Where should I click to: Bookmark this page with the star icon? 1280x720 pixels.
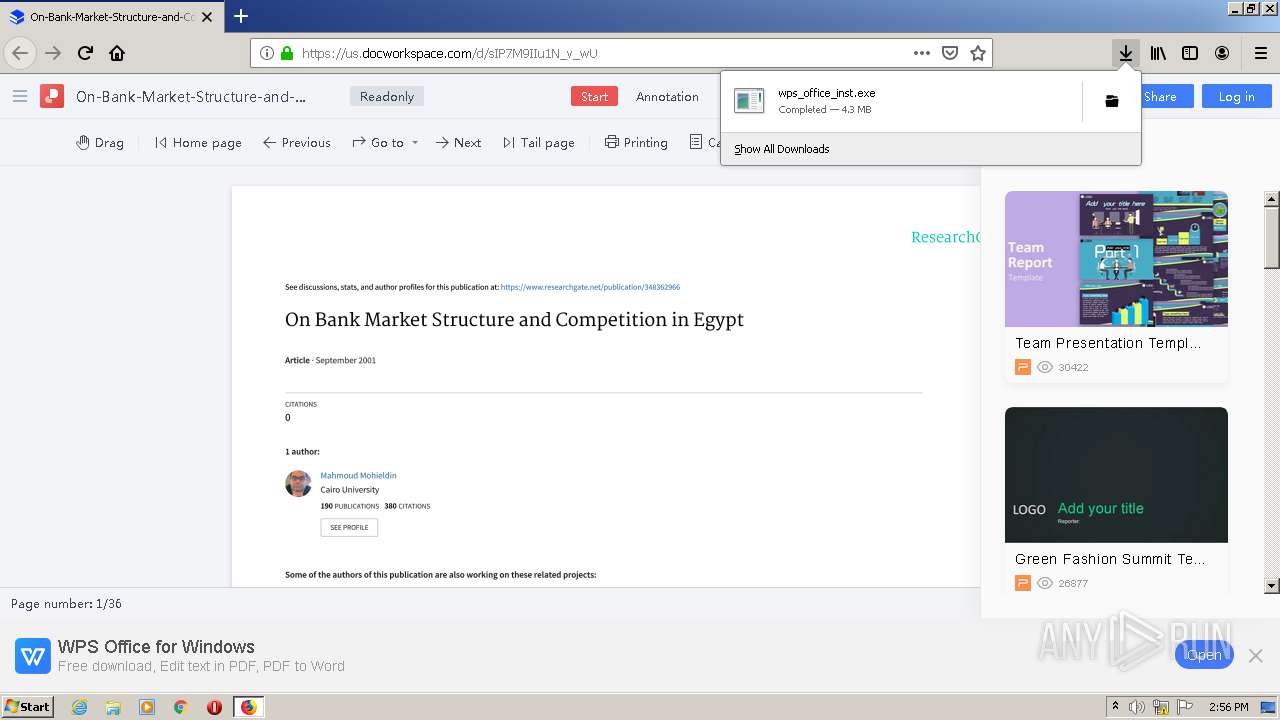[978, 53]
